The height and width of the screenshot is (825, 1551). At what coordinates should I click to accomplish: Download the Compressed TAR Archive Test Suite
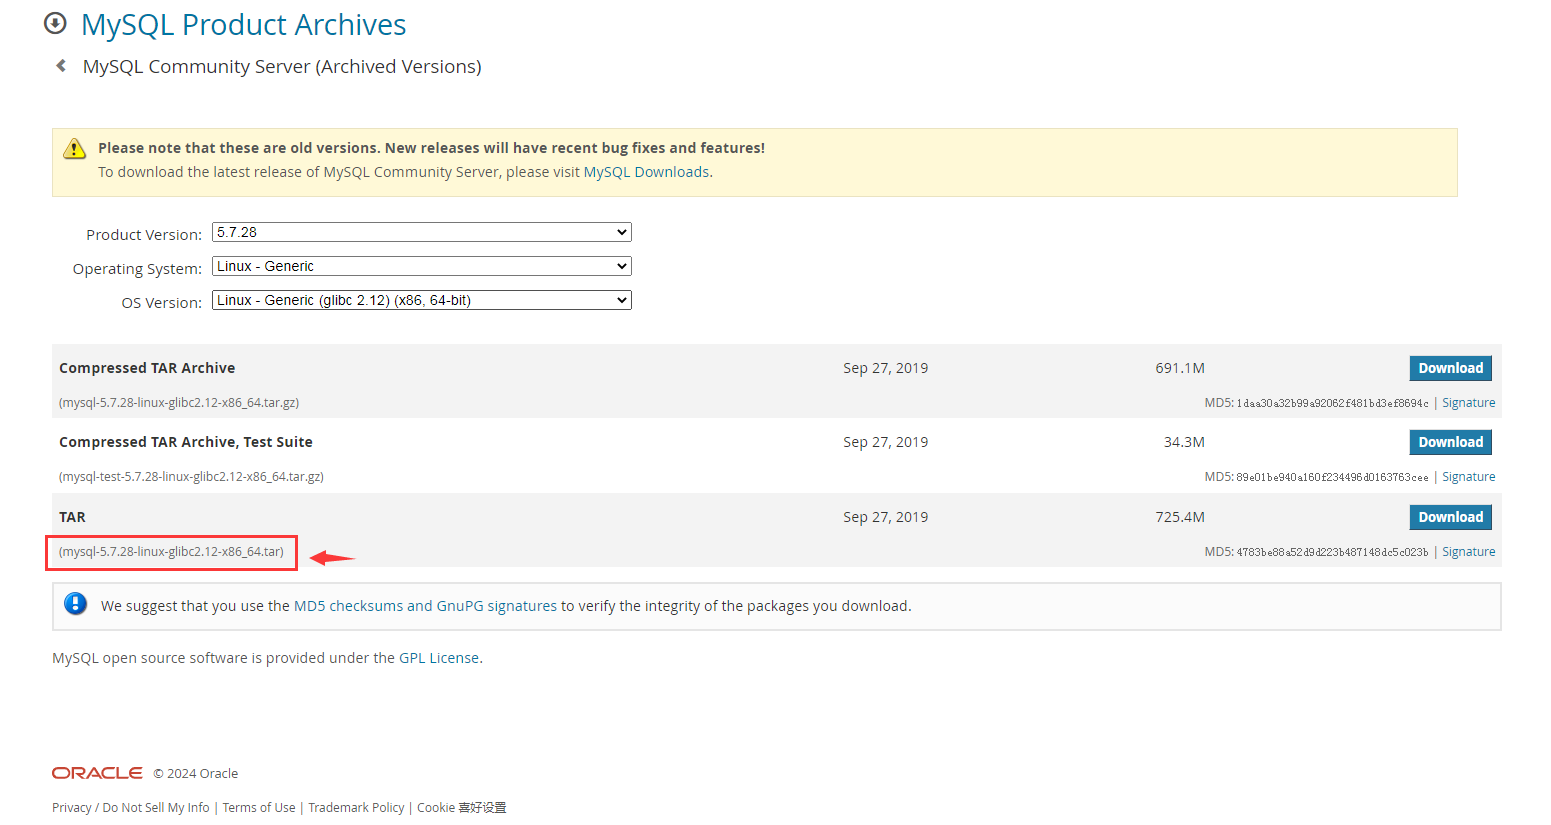[x=1450, y=442]
